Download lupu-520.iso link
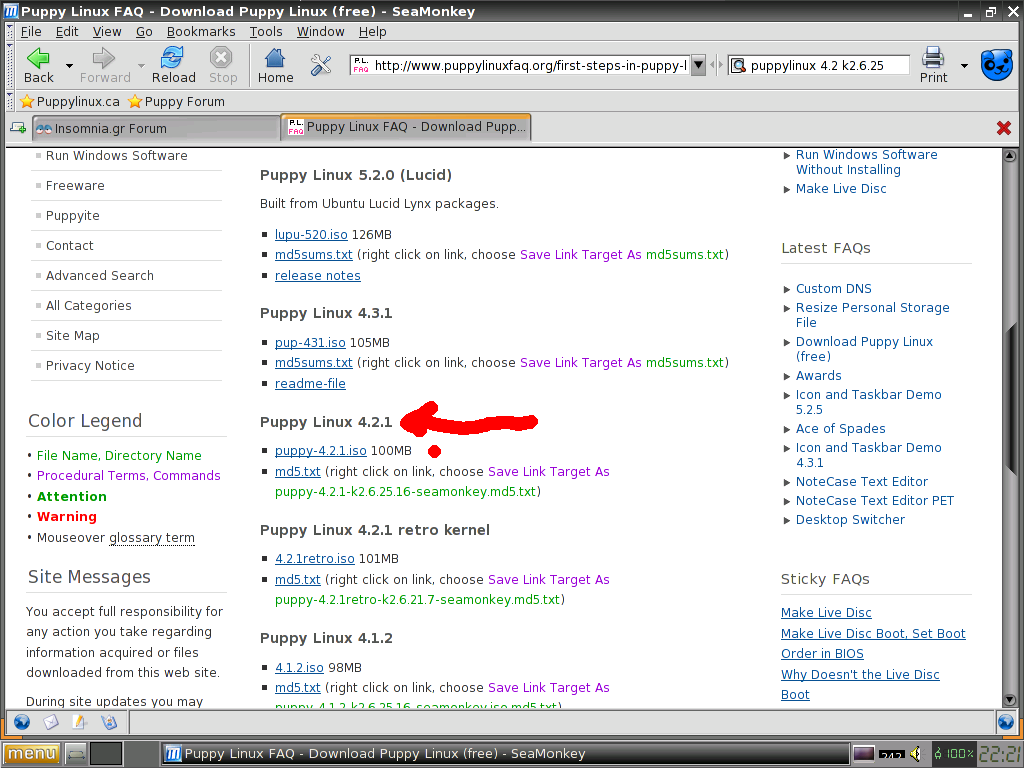This screenshot has width=1024, height=768. tap(311, 234)
